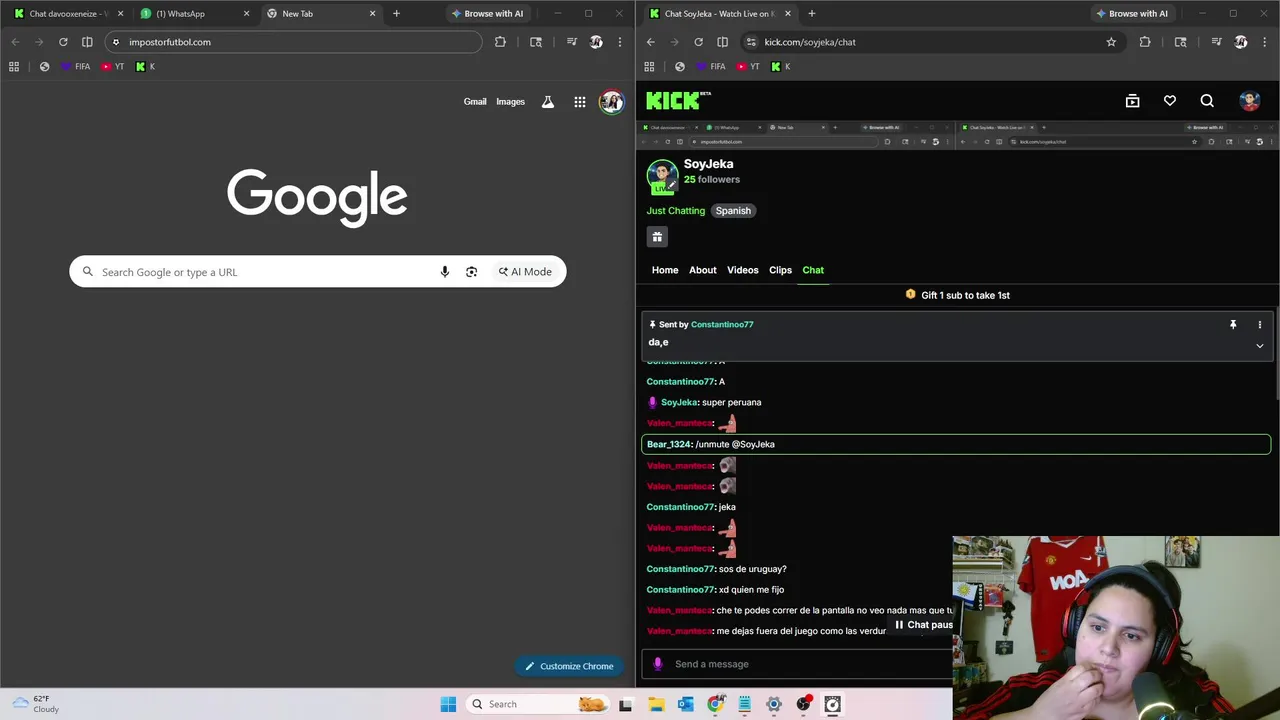Open Gmail link on New Tab page
The width and height of the screenshot is (1280, 720).
[x=475, y=101]
